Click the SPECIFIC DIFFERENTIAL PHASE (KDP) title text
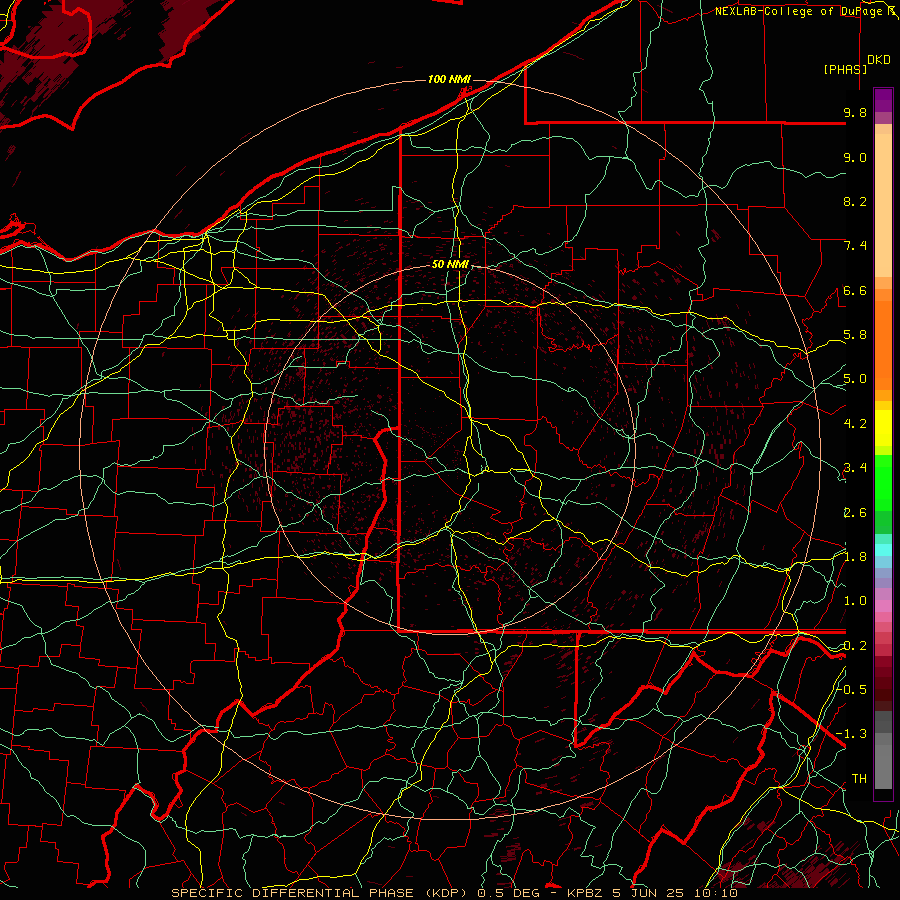 click(317, 893)
